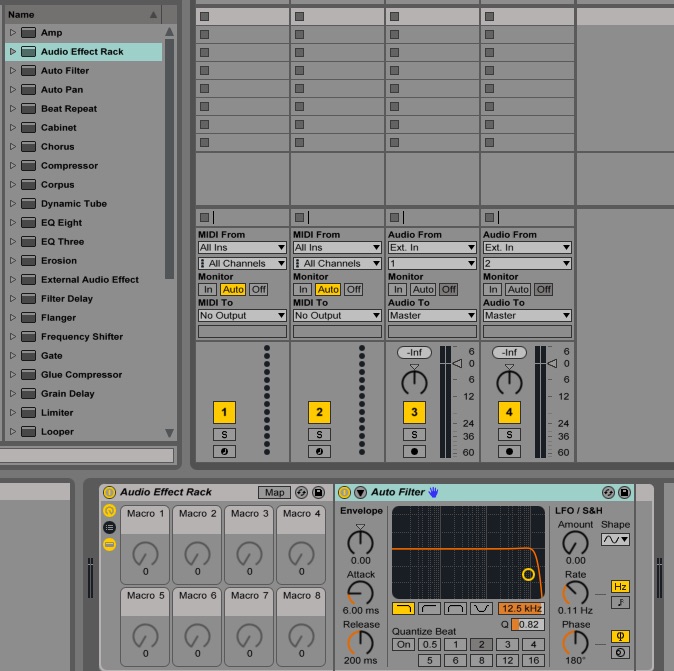Solo track 1
Screen dimensions: 674x671
[x=224, y=435]
